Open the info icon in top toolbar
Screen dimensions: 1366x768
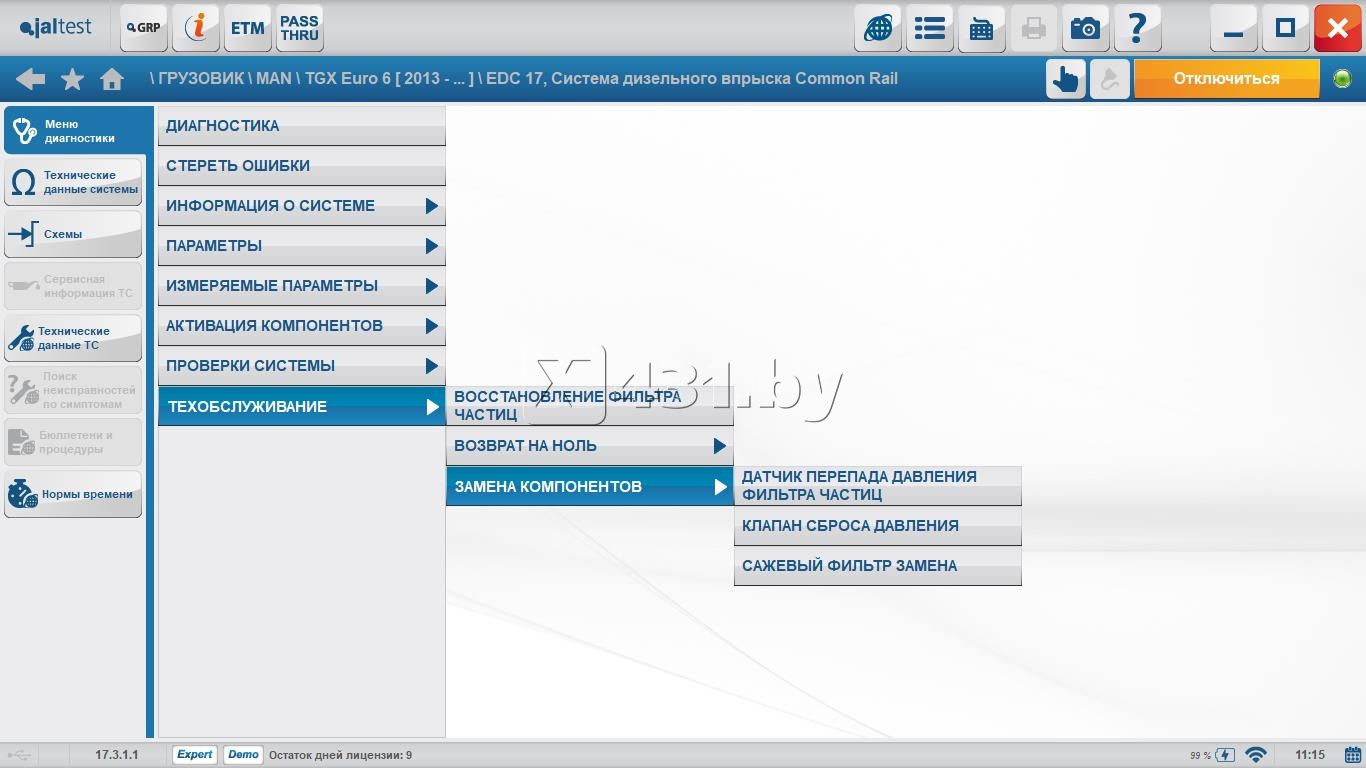point(196,28)
